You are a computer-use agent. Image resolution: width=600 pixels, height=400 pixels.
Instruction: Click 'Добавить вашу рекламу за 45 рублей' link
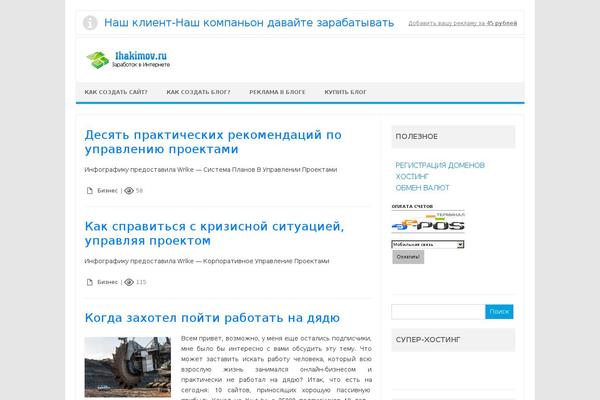point(463,23)
